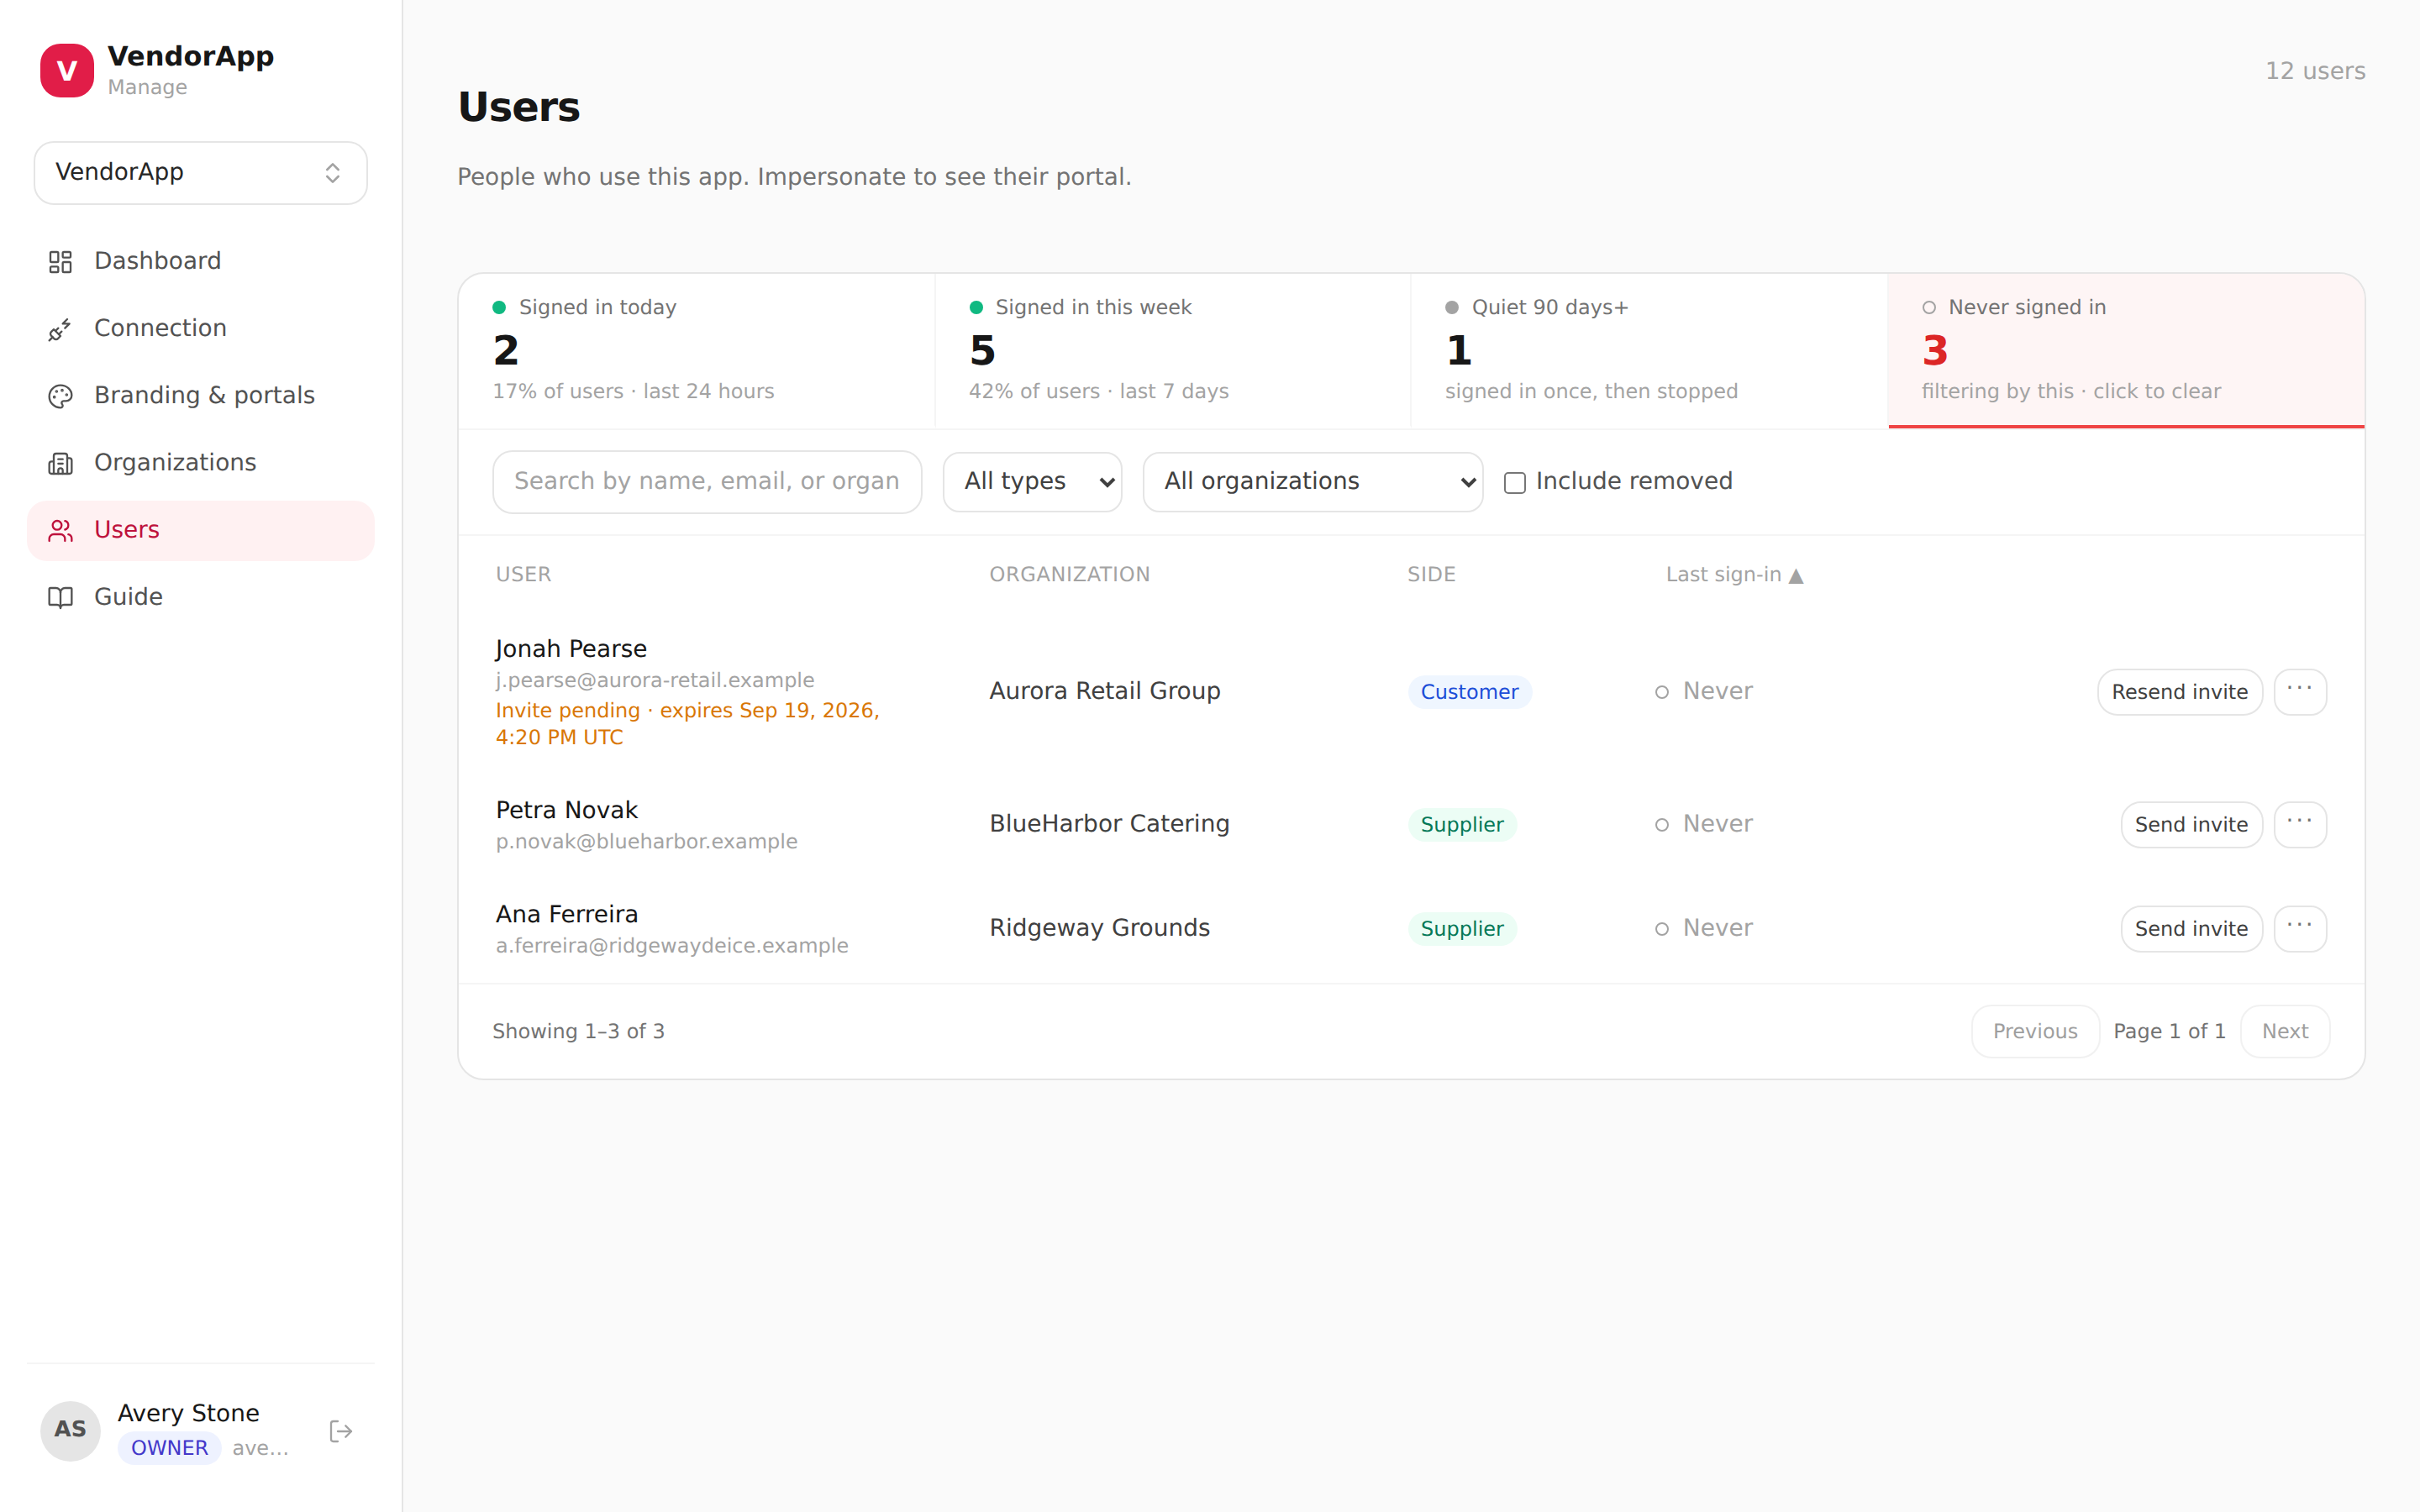The image size is (2420, 1512).
Task: Click the 12 users count
Action: [x=2315, y=71]
